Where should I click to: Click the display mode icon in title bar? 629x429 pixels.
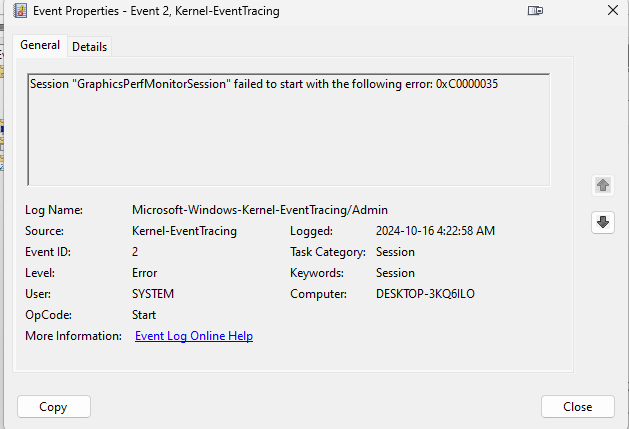535,11
